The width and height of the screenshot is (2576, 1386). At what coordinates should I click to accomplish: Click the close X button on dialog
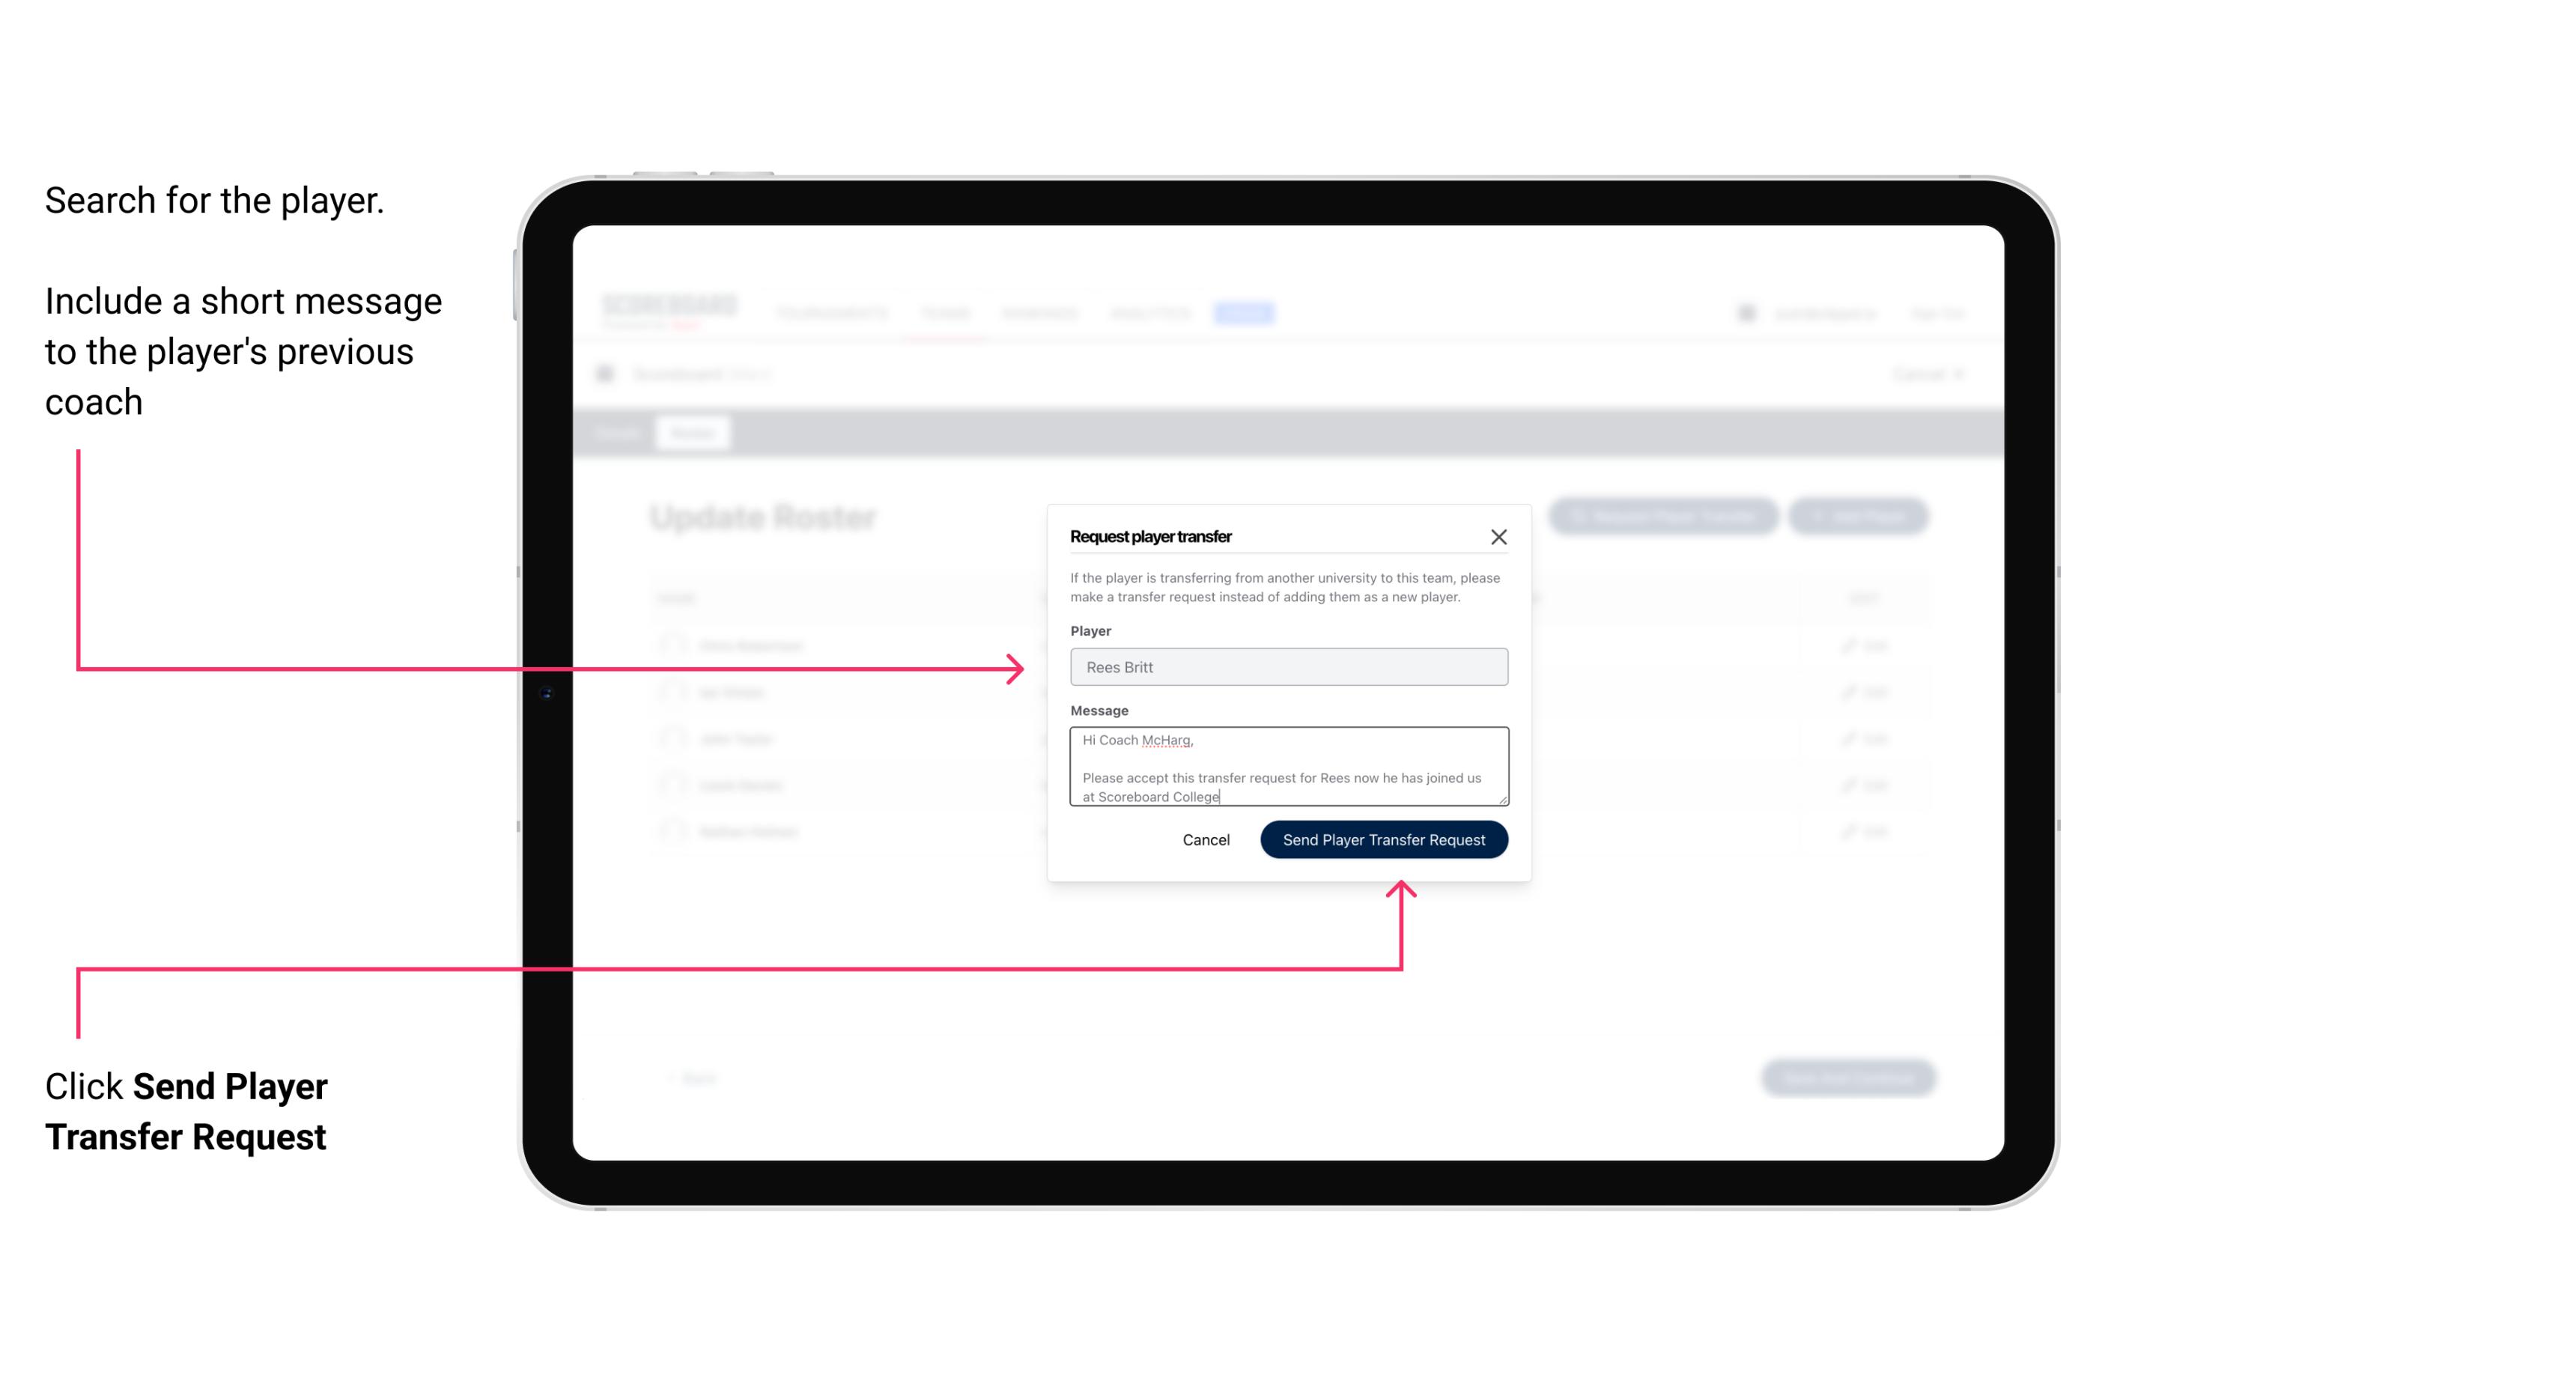1499,536
